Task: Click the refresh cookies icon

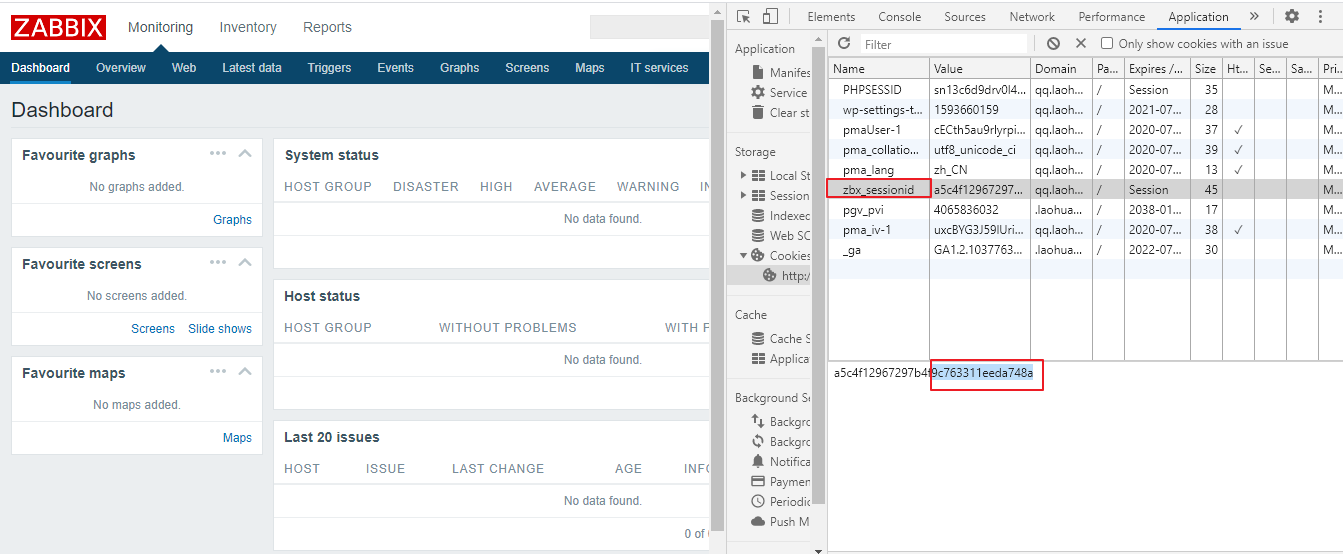Action: (844, 44)
